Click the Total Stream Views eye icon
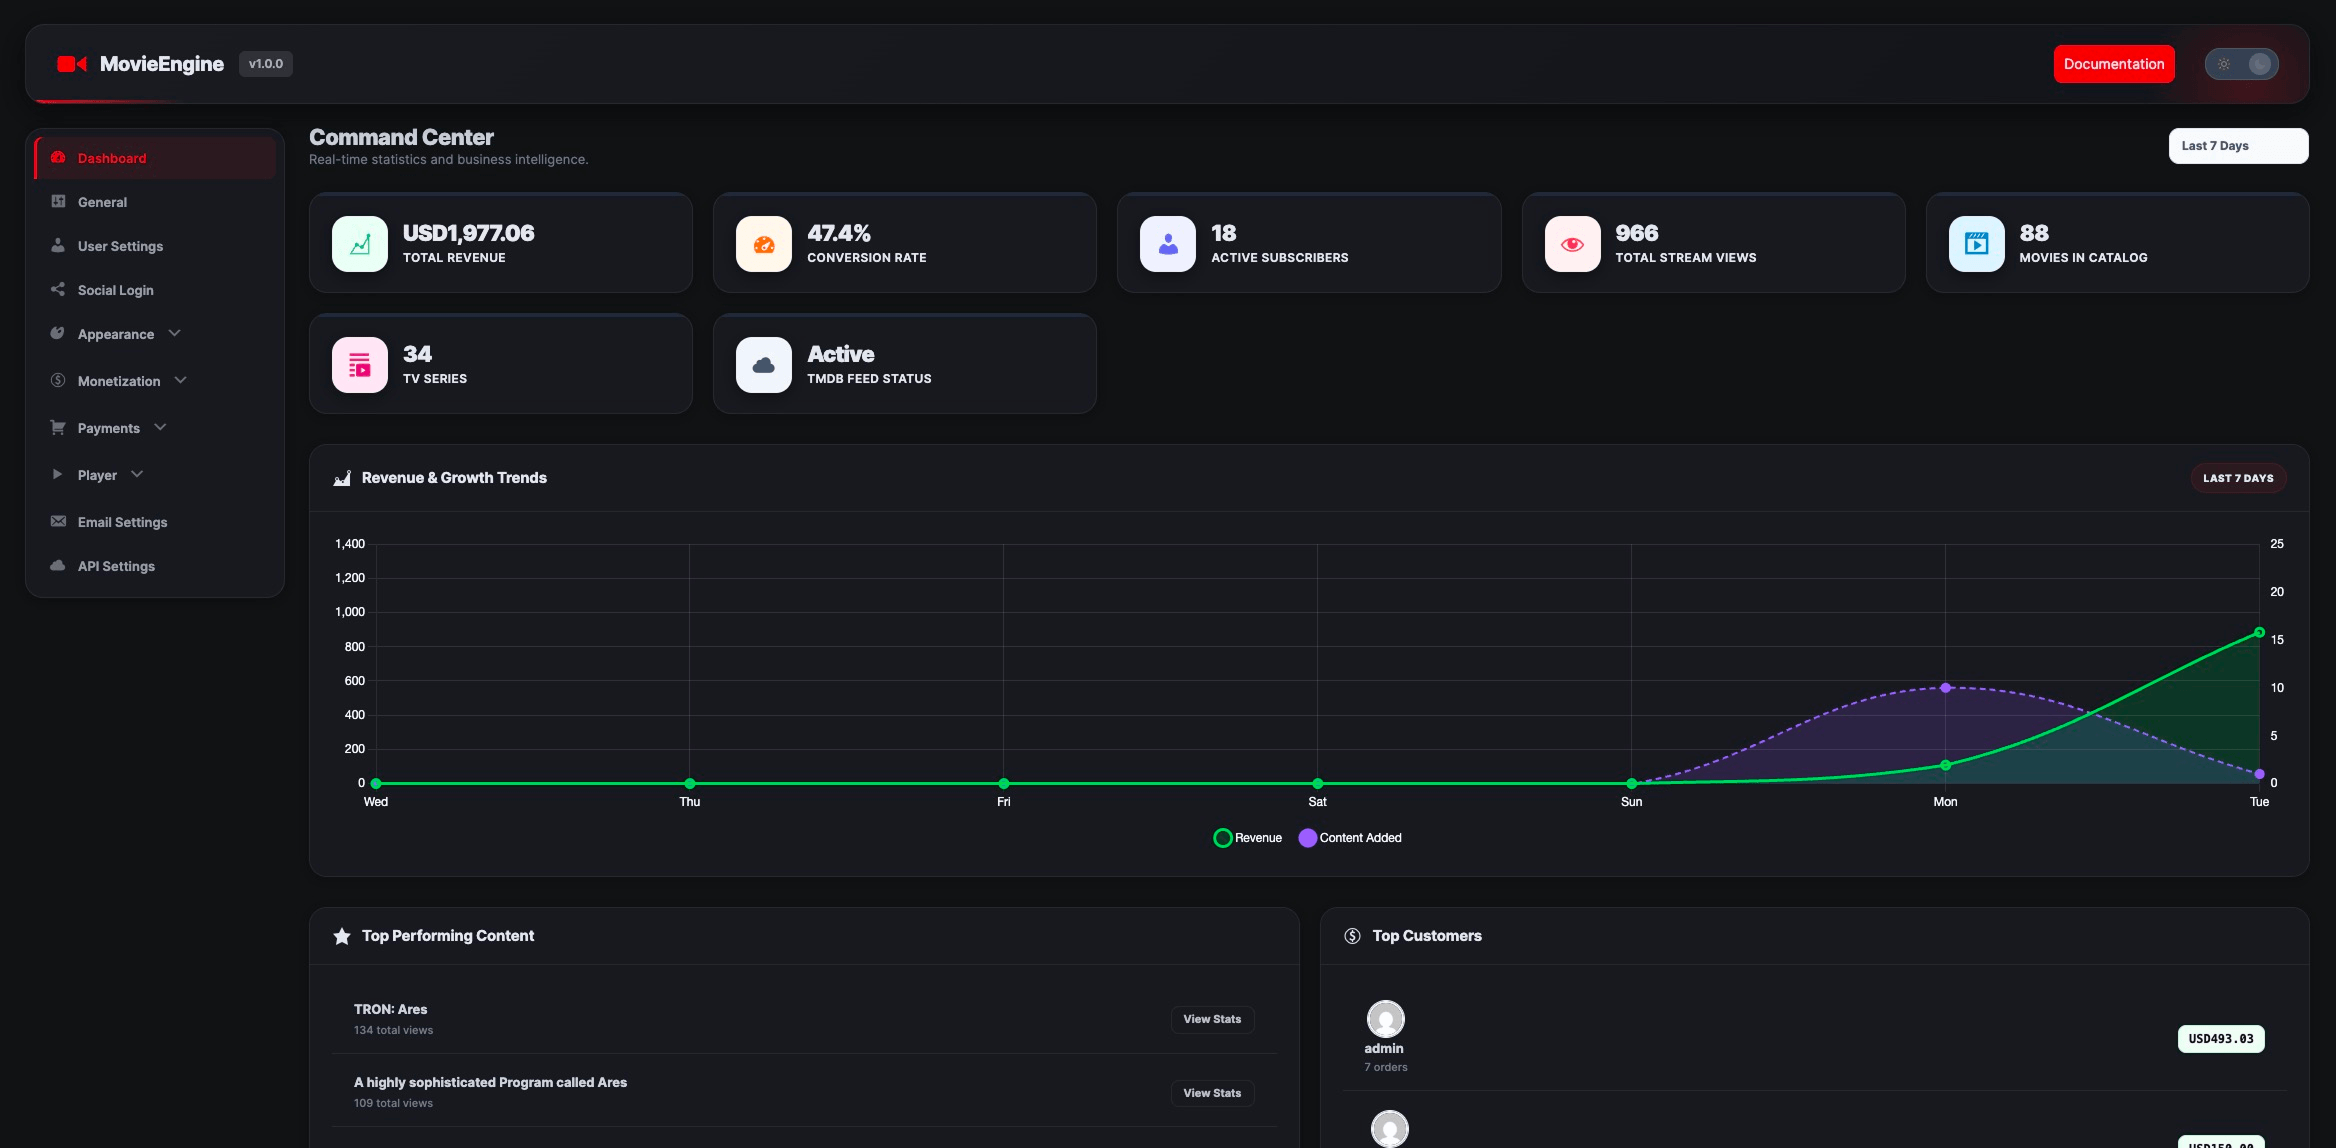 (1572, 244)
